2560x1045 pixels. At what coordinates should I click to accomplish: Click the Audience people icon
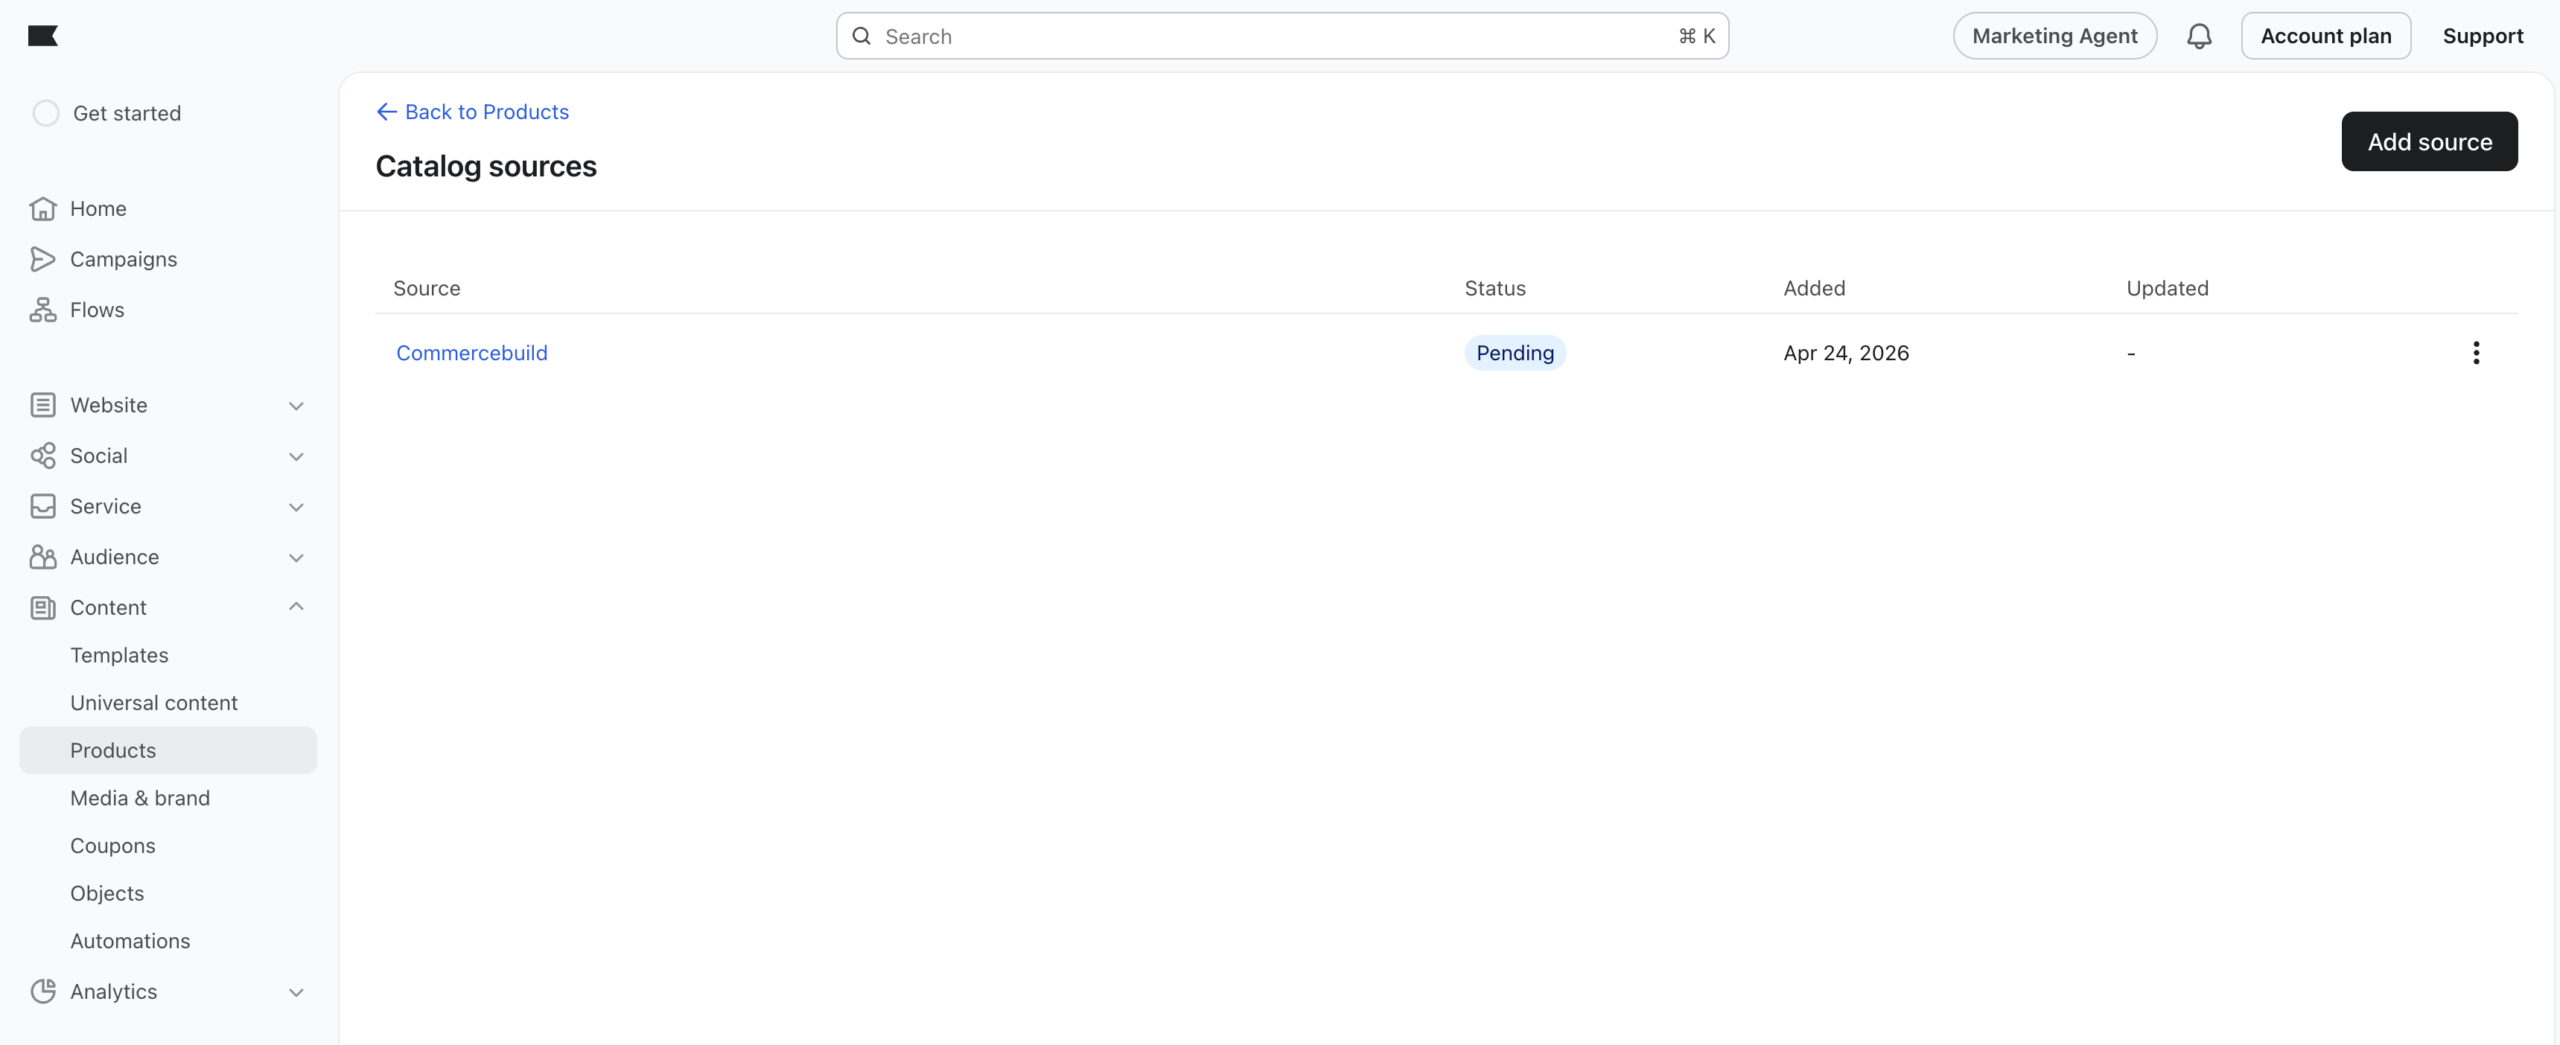(43, 557)
